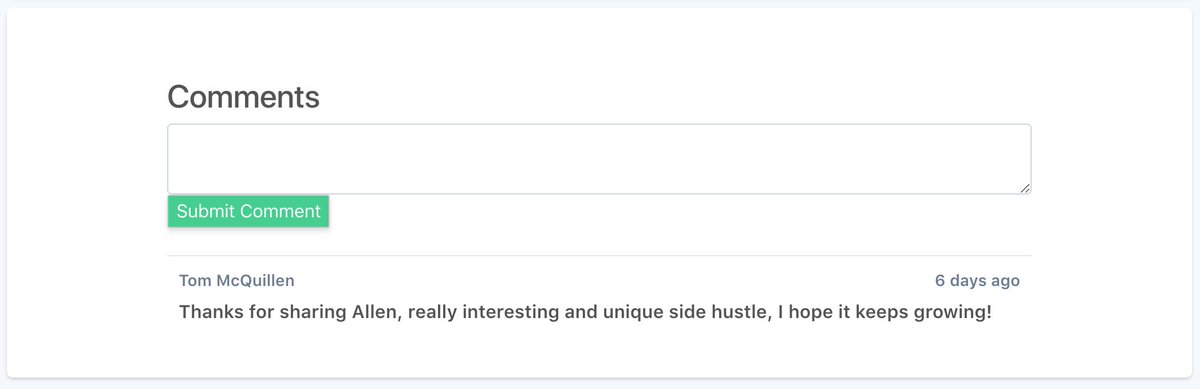This screenshot has height=389, width=1200.
Task: Click the divider line above Tom's comment
Action: (599, 256)
